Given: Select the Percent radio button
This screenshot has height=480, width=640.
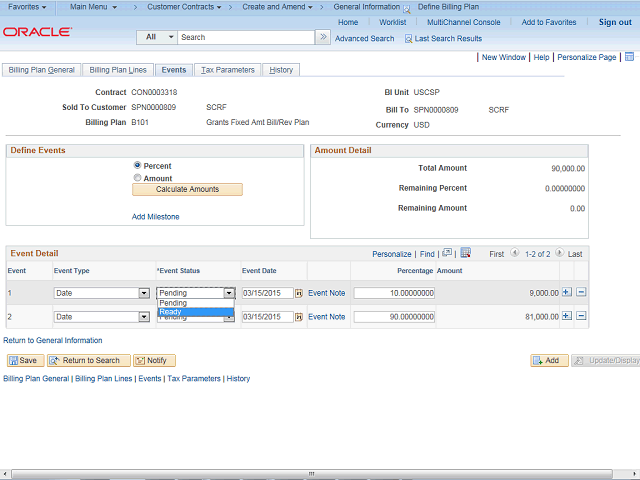Looking at the screenshot, I should point(138,165).
